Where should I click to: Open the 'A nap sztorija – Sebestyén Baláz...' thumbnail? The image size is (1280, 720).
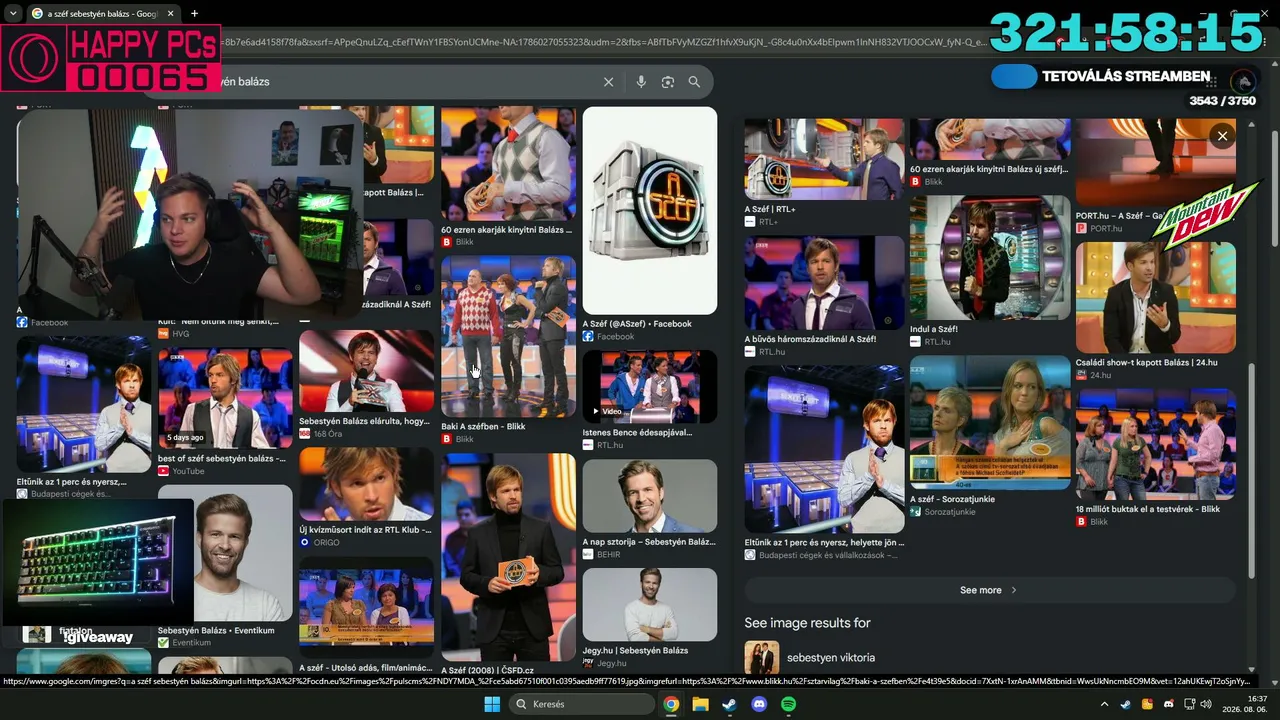[650, 497]
